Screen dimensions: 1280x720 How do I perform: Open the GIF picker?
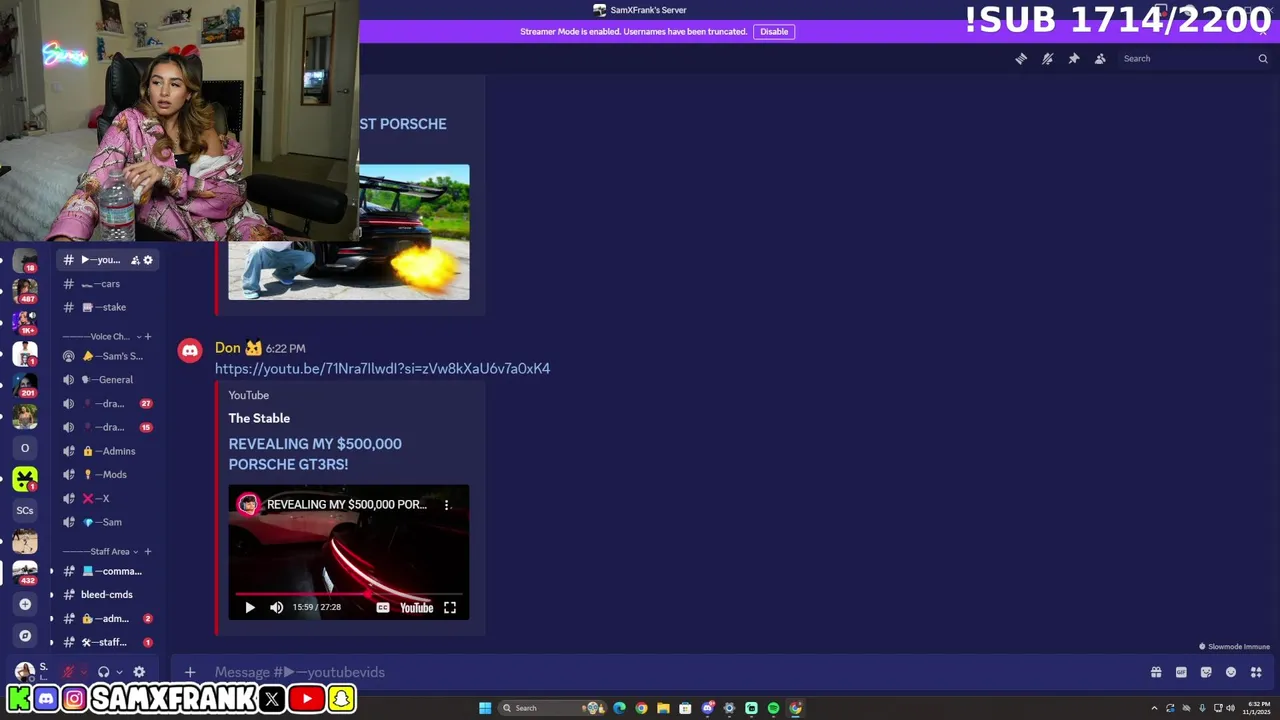point(1181,672)
